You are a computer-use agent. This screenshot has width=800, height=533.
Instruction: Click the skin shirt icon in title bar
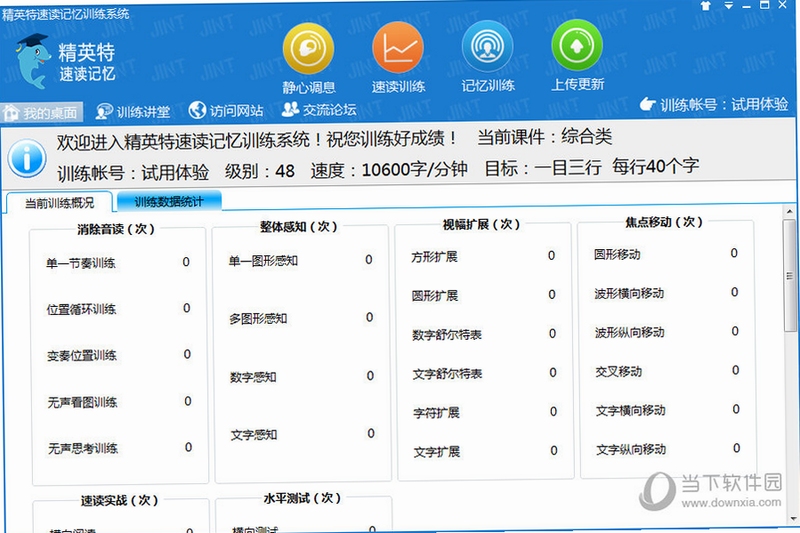point(706,6)
